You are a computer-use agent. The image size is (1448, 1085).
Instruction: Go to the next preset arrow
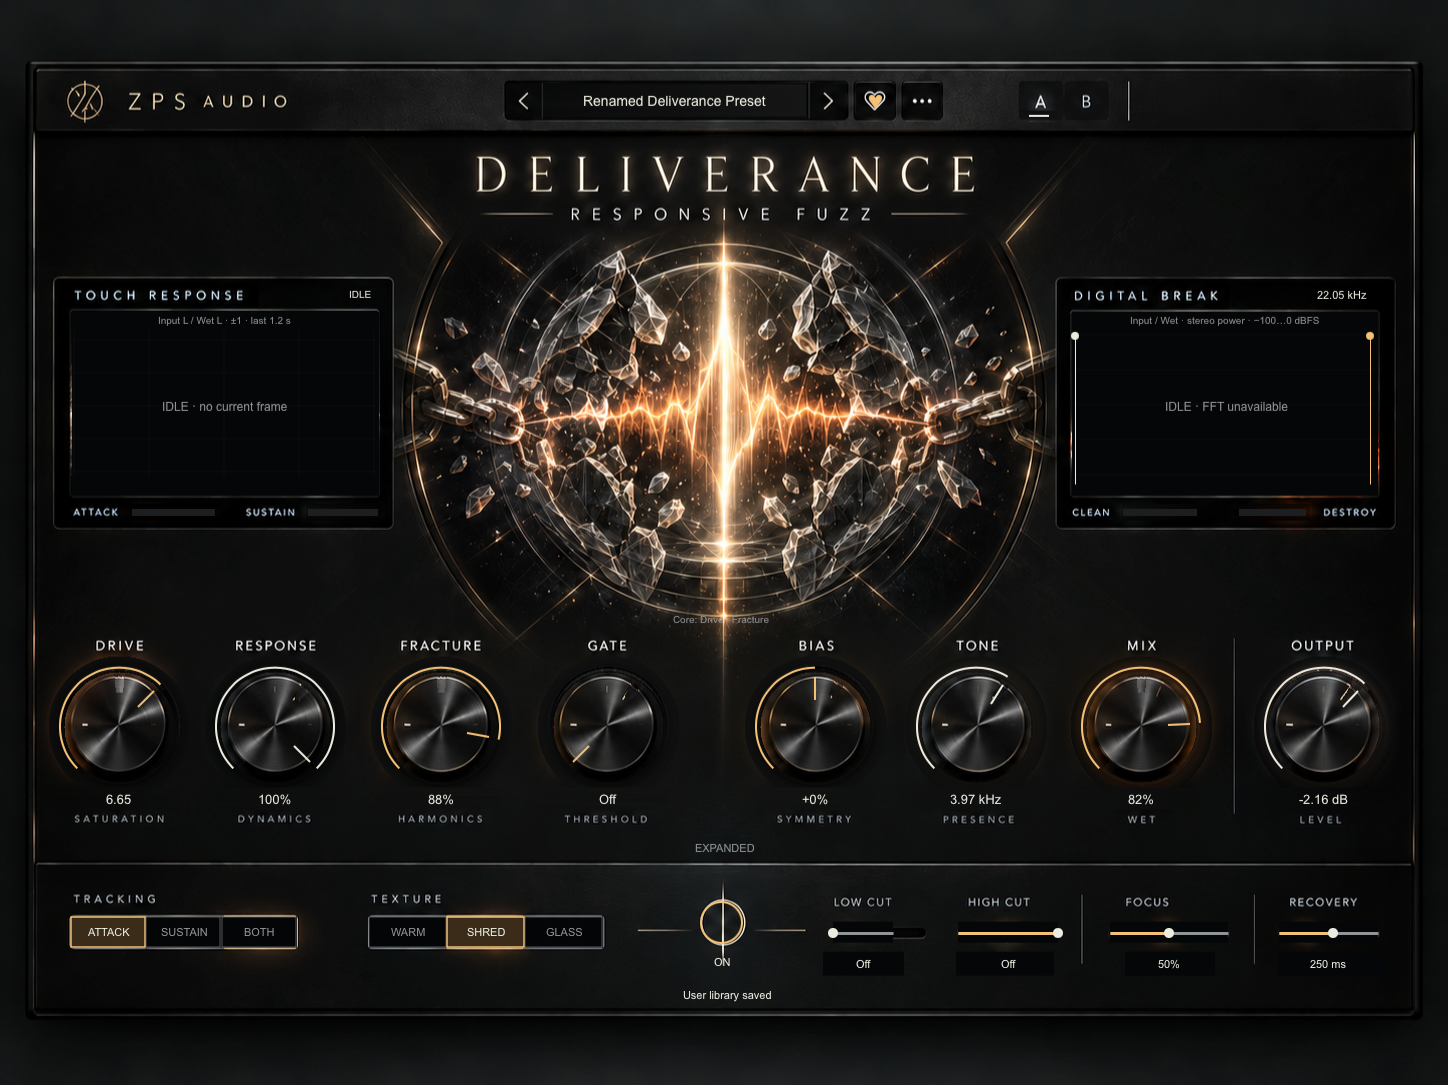point(828,101)
